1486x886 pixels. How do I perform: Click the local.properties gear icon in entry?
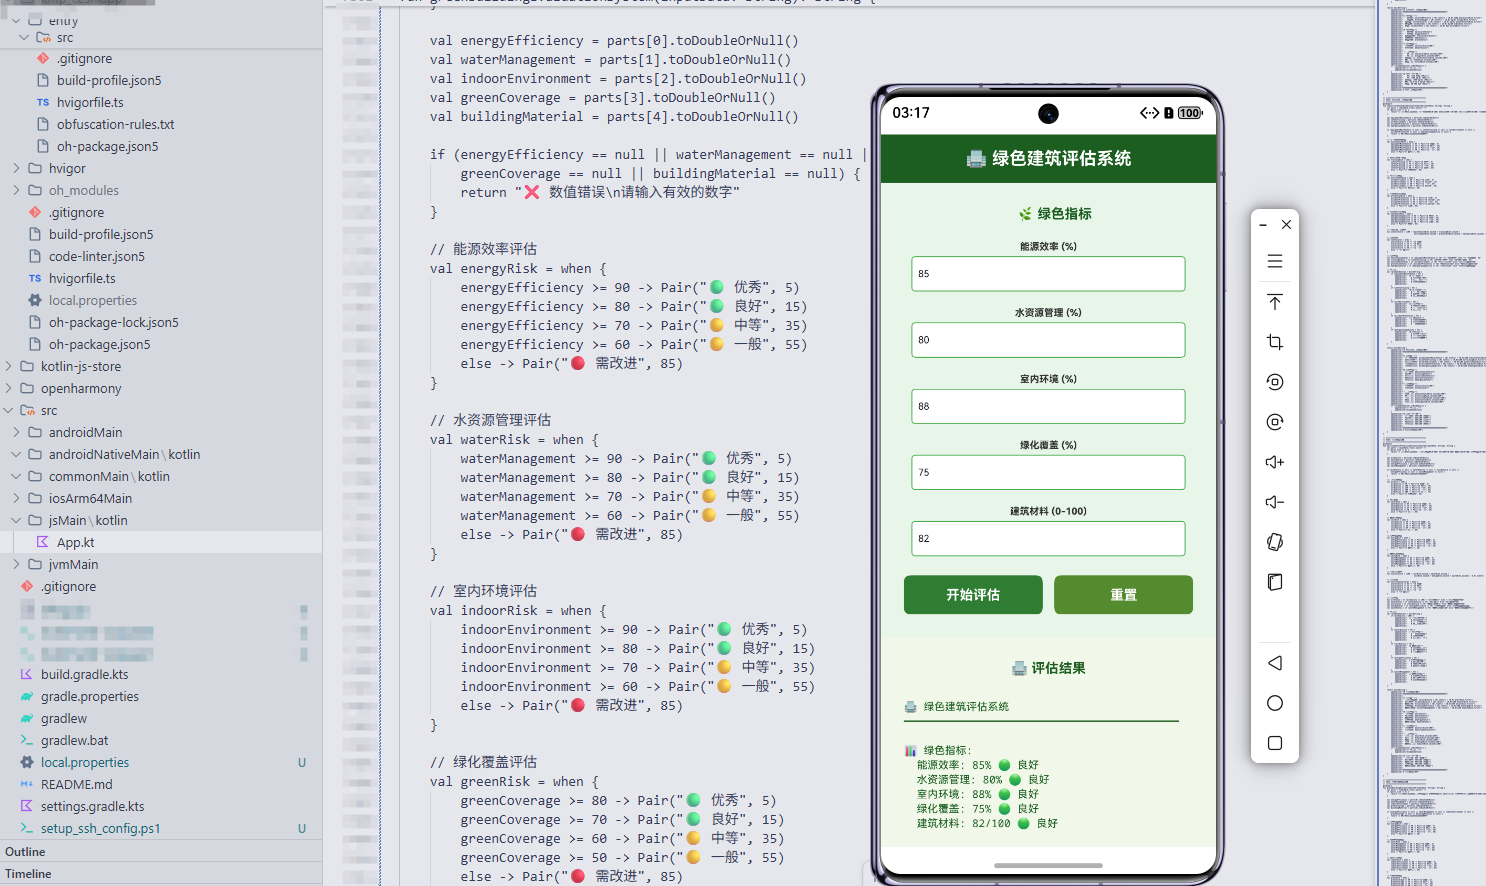(35, 300)
